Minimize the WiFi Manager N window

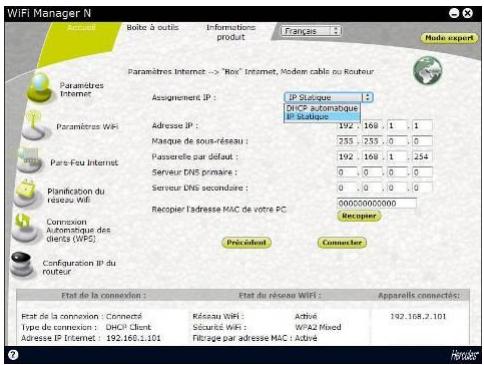454,13
